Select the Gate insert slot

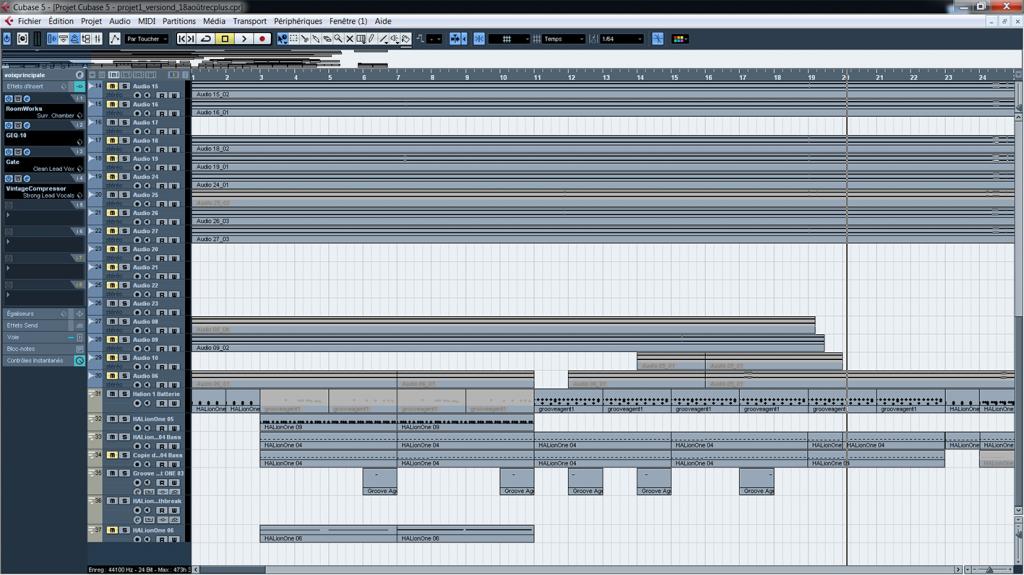tap(44, 165)
